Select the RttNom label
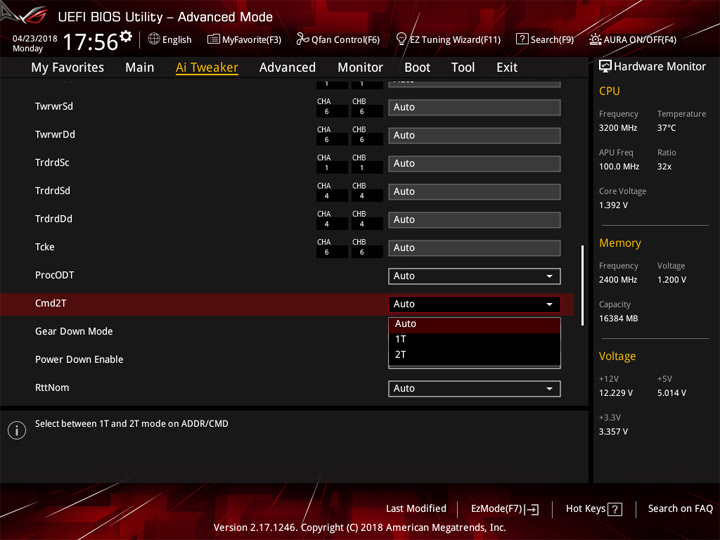Screen dimensions: 720x540 pyautogui.click(x=52, y=388)
